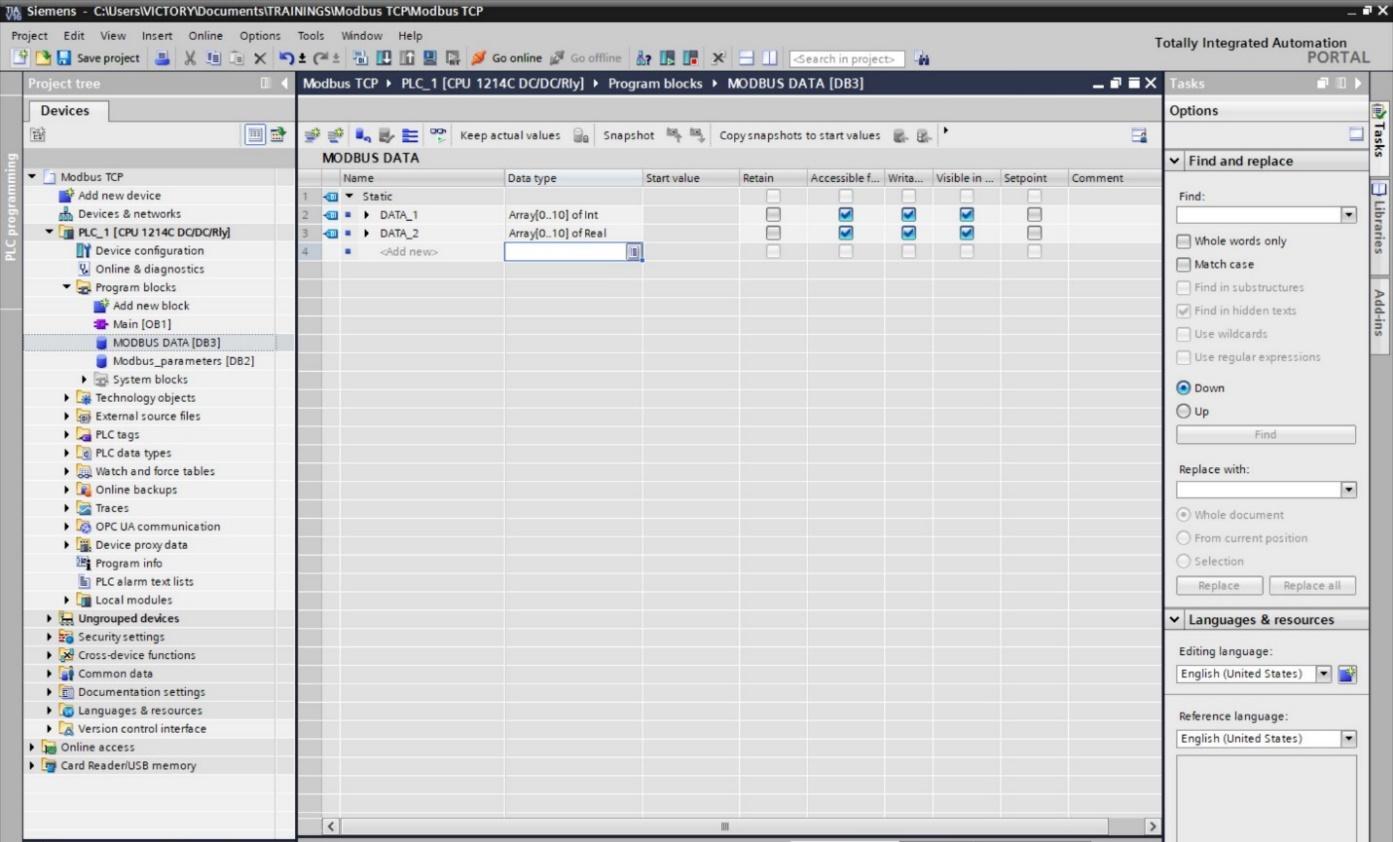The width and height of the screenshot is (1393, 842).
Task: Uncheck Accessible from HMI for DATA_1
Action: 846,215
